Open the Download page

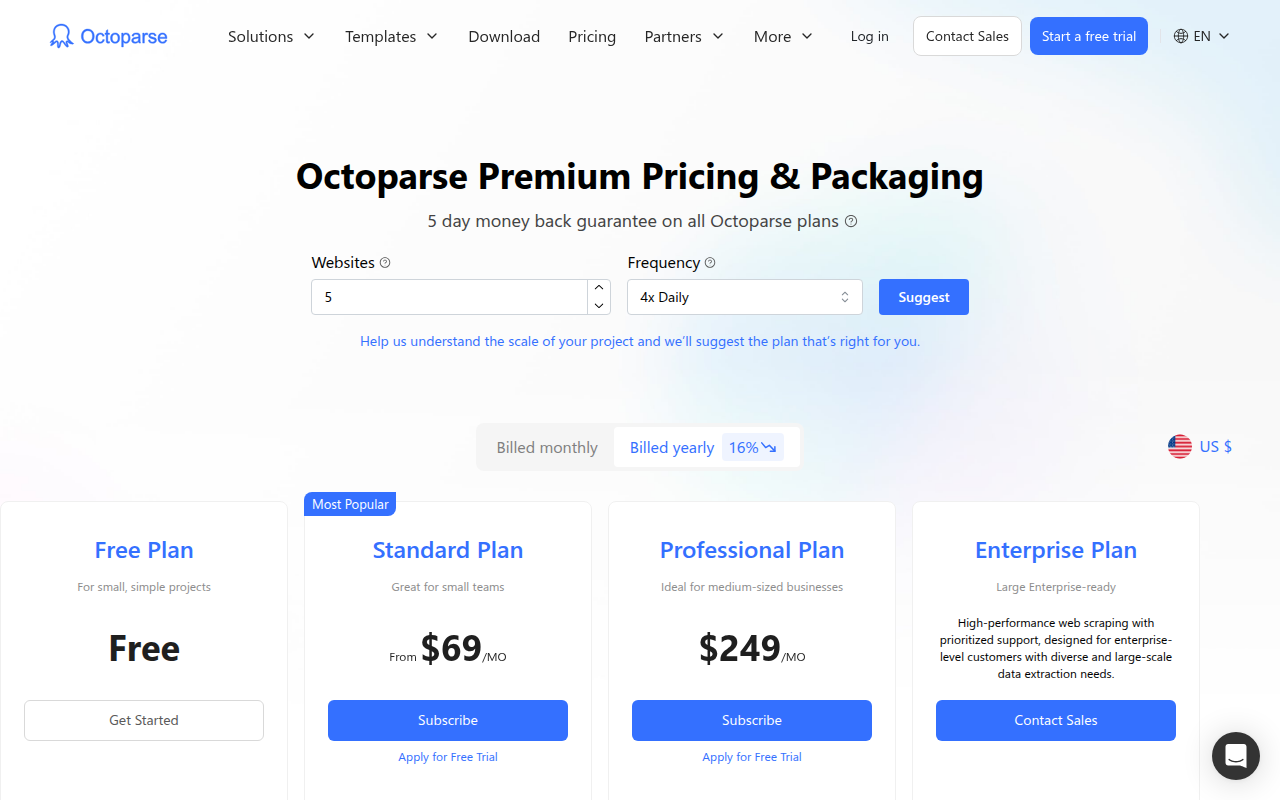504,36
